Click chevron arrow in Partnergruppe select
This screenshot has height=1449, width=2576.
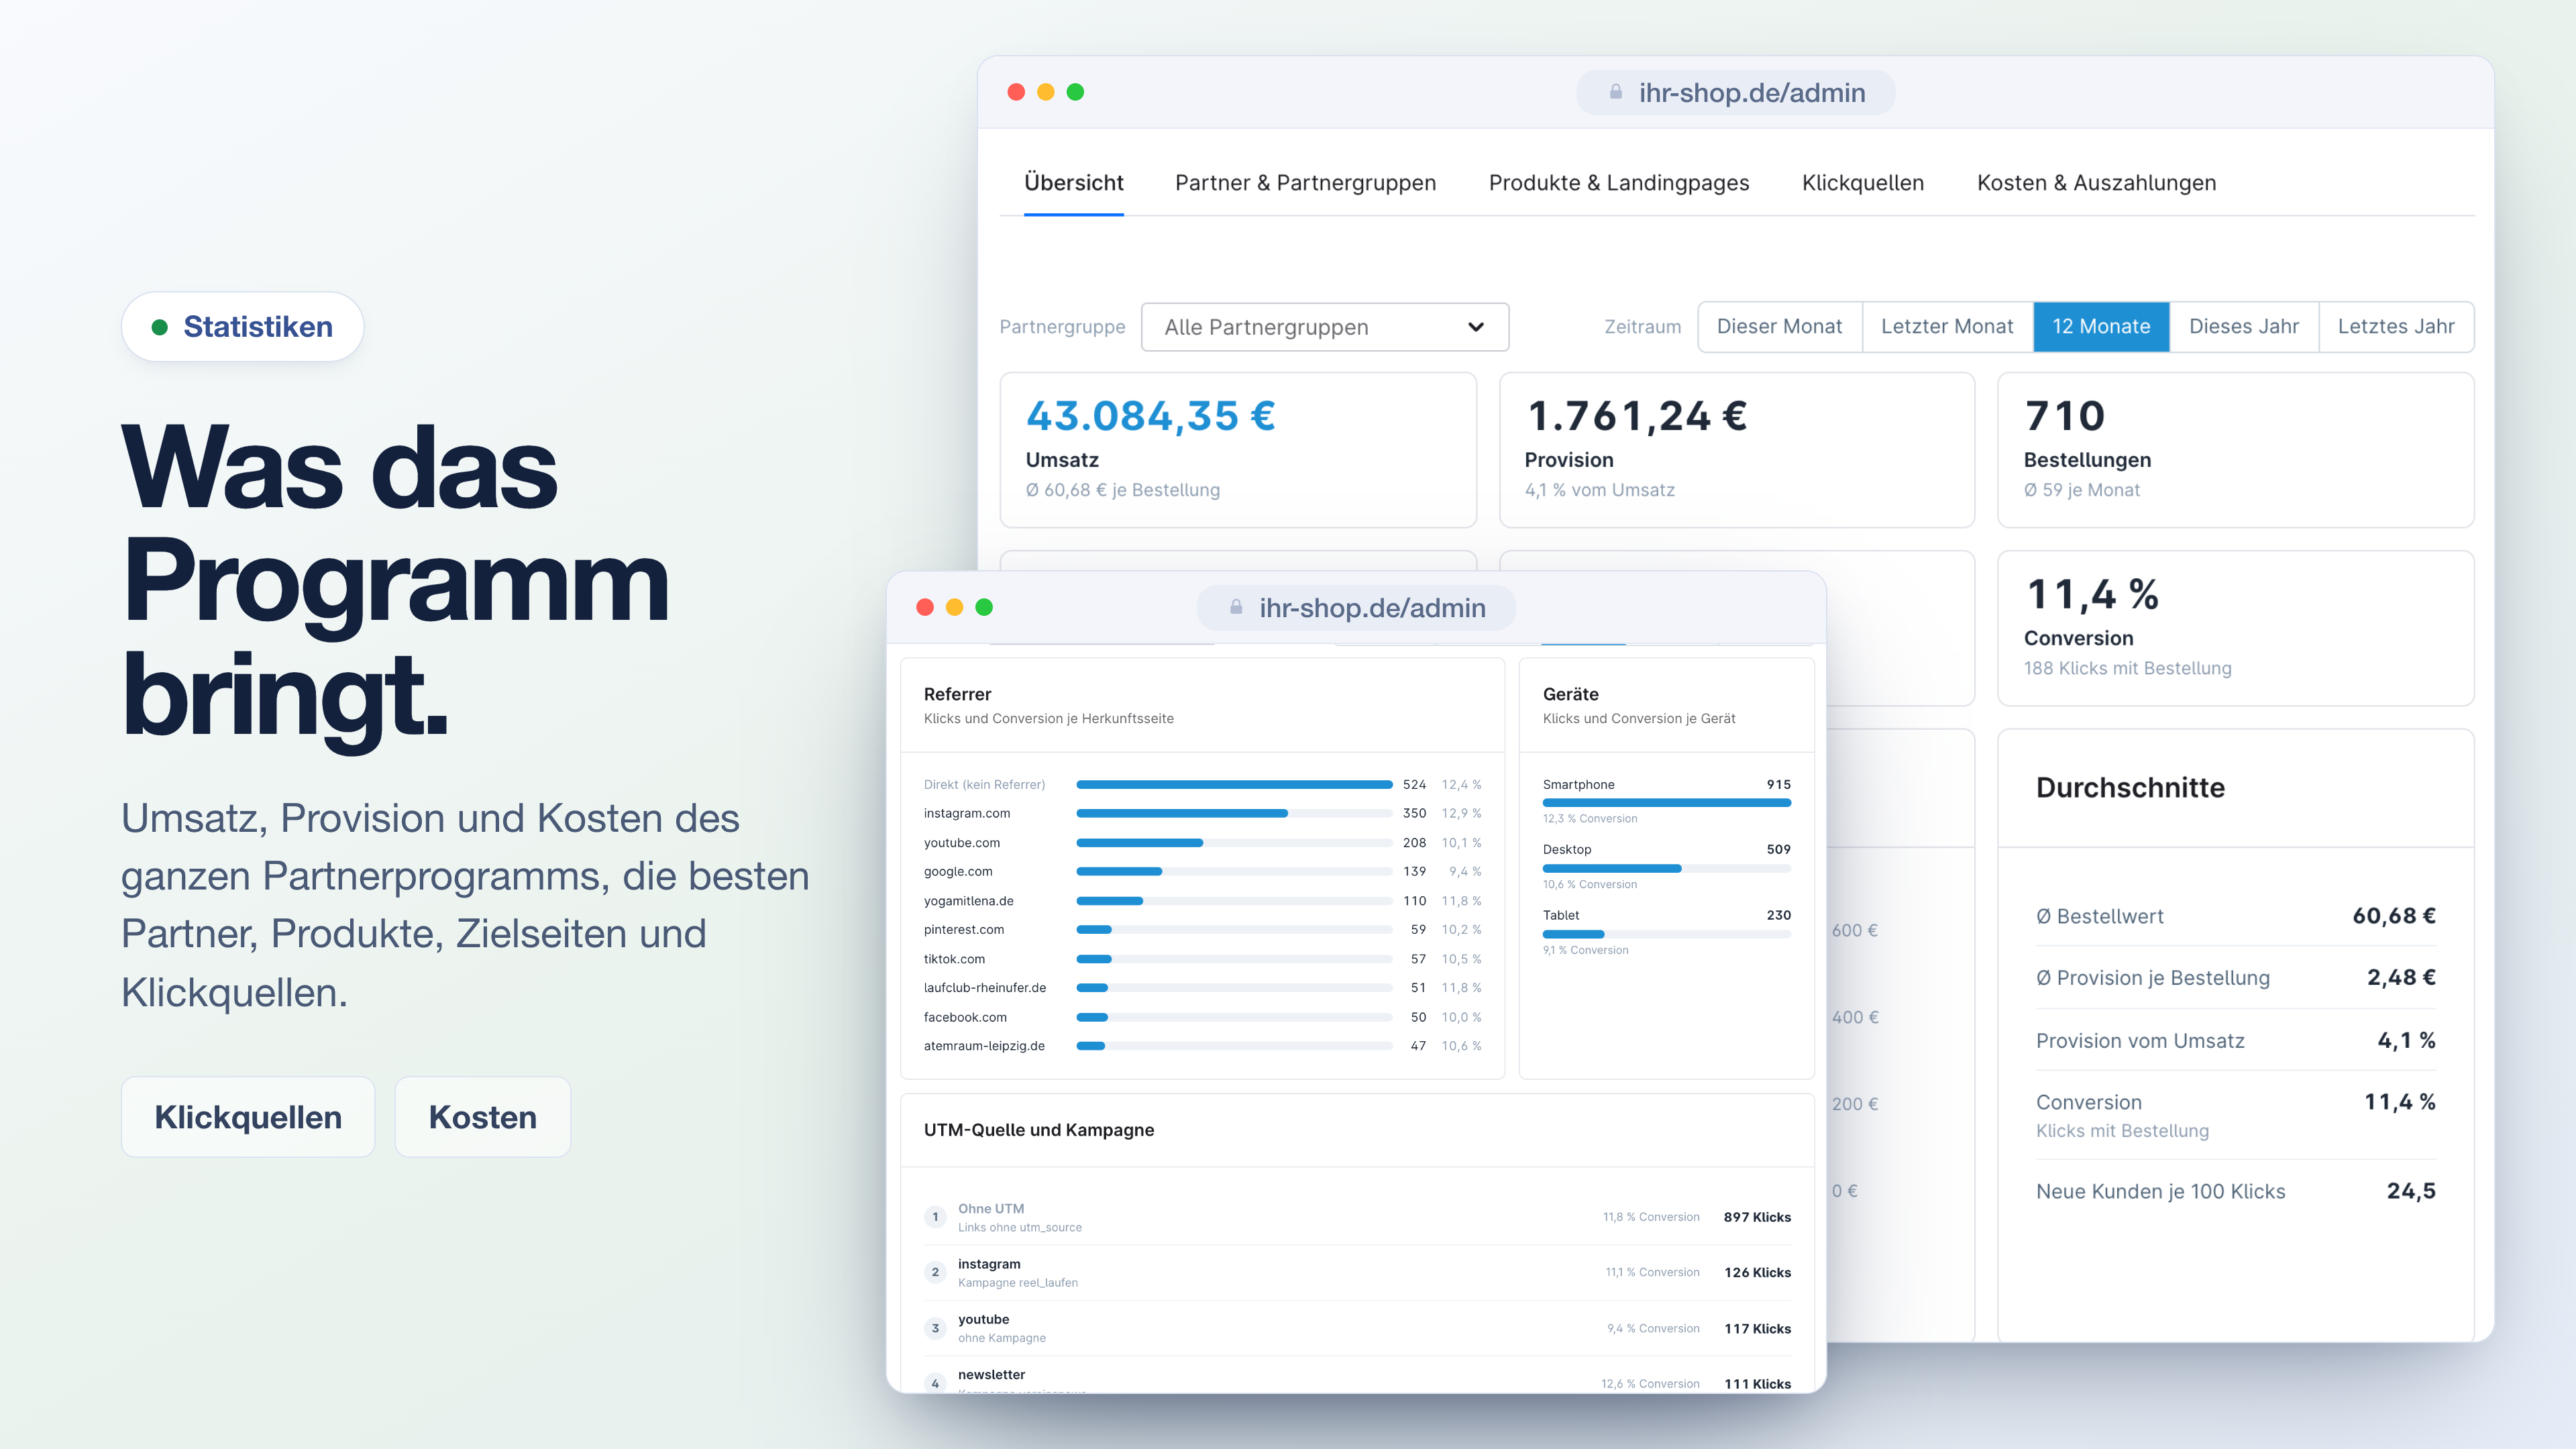tap(1475, 327)
